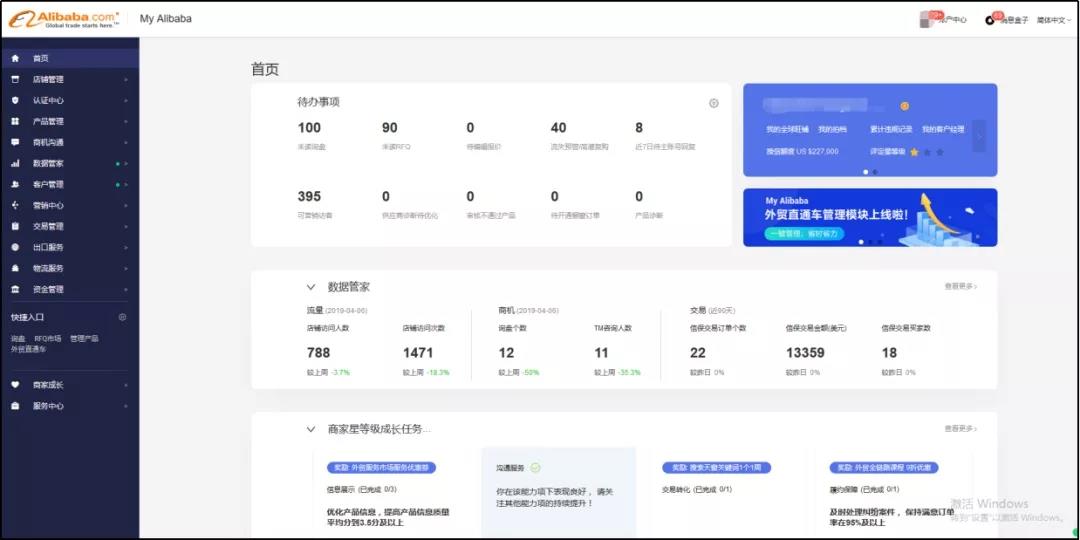Open the RFQ市场 quick link
This screenshot has height=540, width=1080.
[48, 339]
